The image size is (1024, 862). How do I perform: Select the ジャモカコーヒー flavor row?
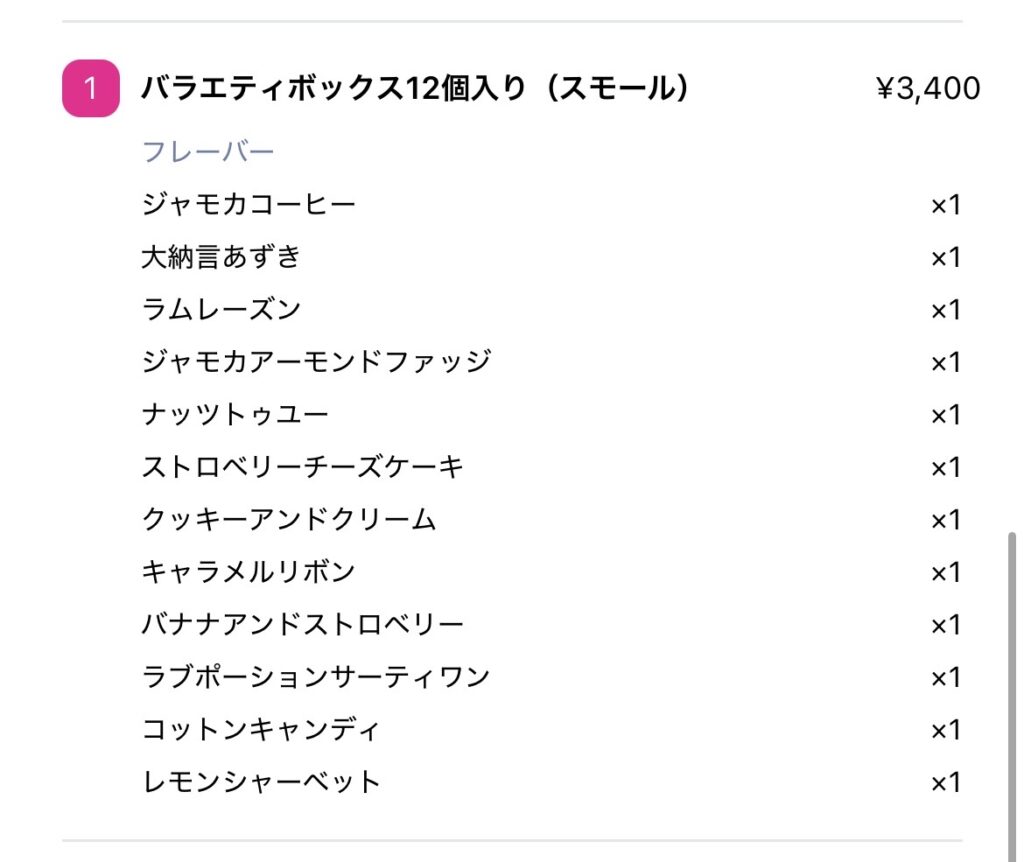(552, 204)
